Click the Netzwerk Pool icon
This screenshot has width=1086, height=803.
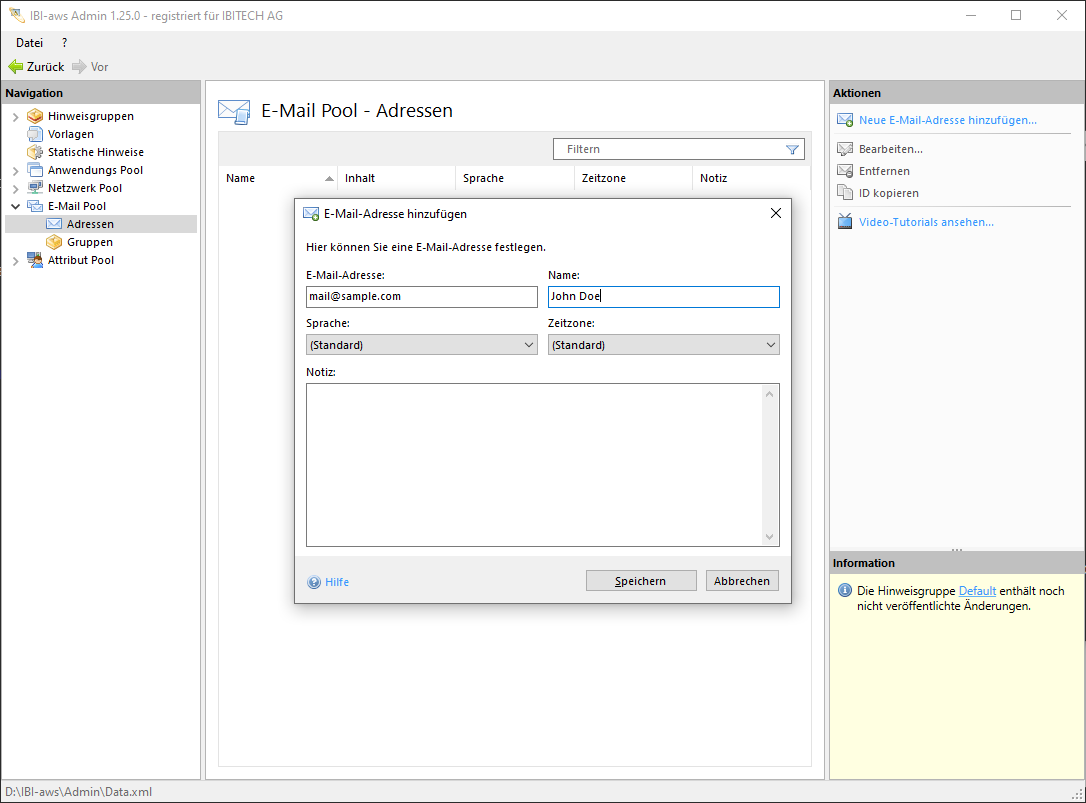click(x=35, y=188)
